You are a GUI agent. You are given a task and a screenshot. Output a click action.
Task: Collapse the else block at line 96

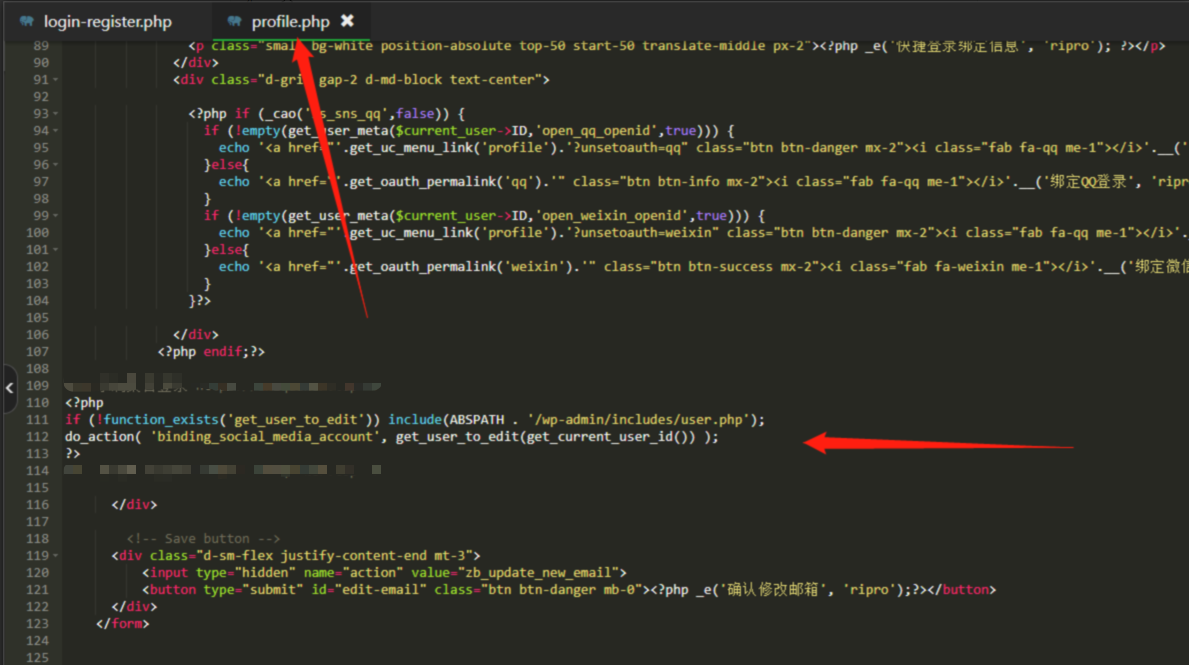(x=56, y=165)
